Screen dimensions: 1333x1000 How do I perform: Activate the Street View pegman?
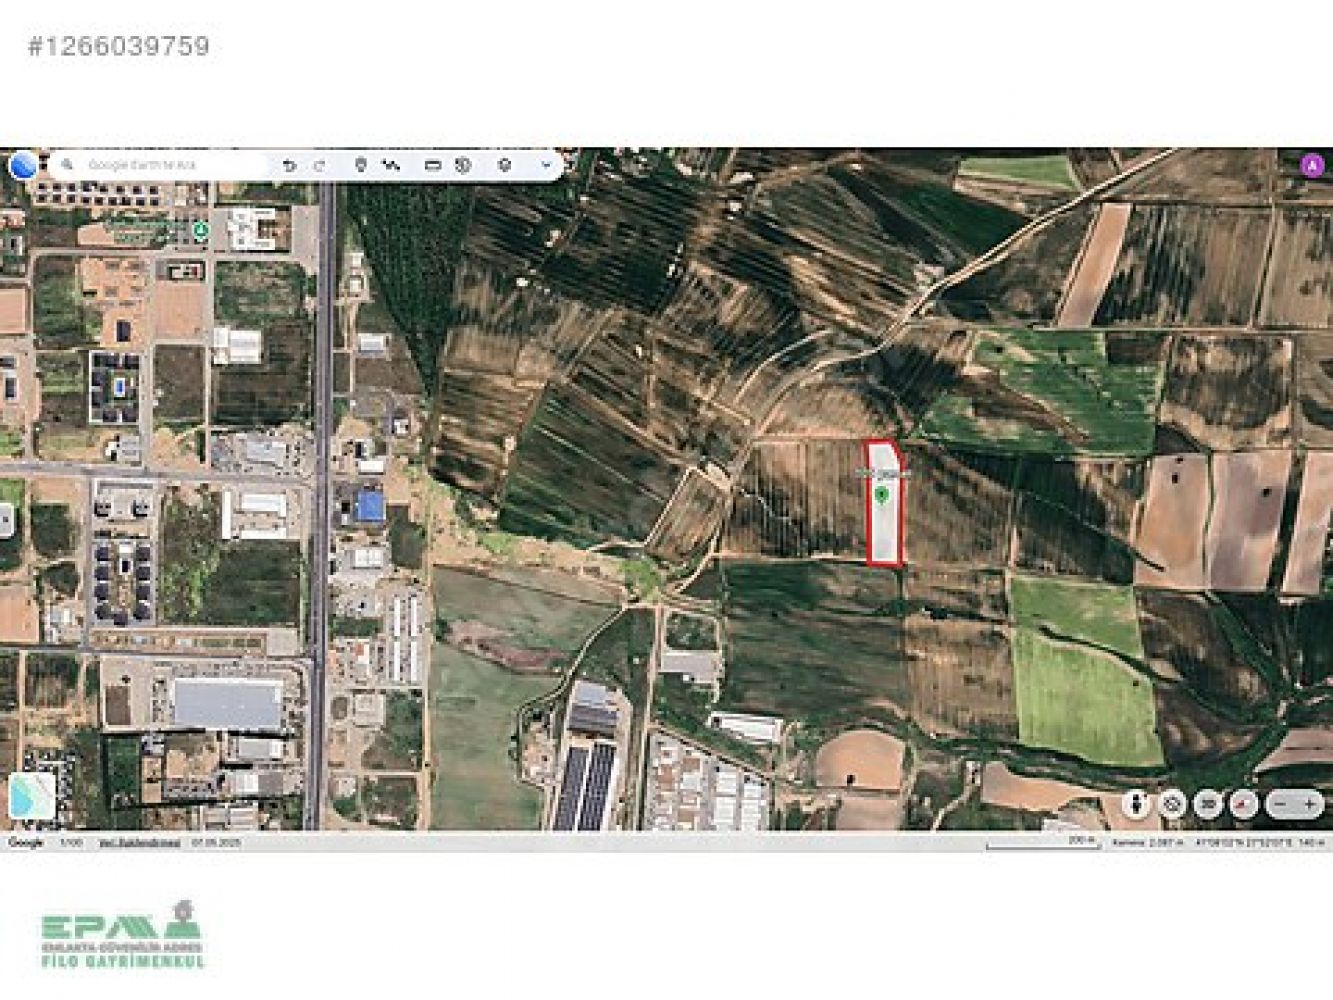1135,803
